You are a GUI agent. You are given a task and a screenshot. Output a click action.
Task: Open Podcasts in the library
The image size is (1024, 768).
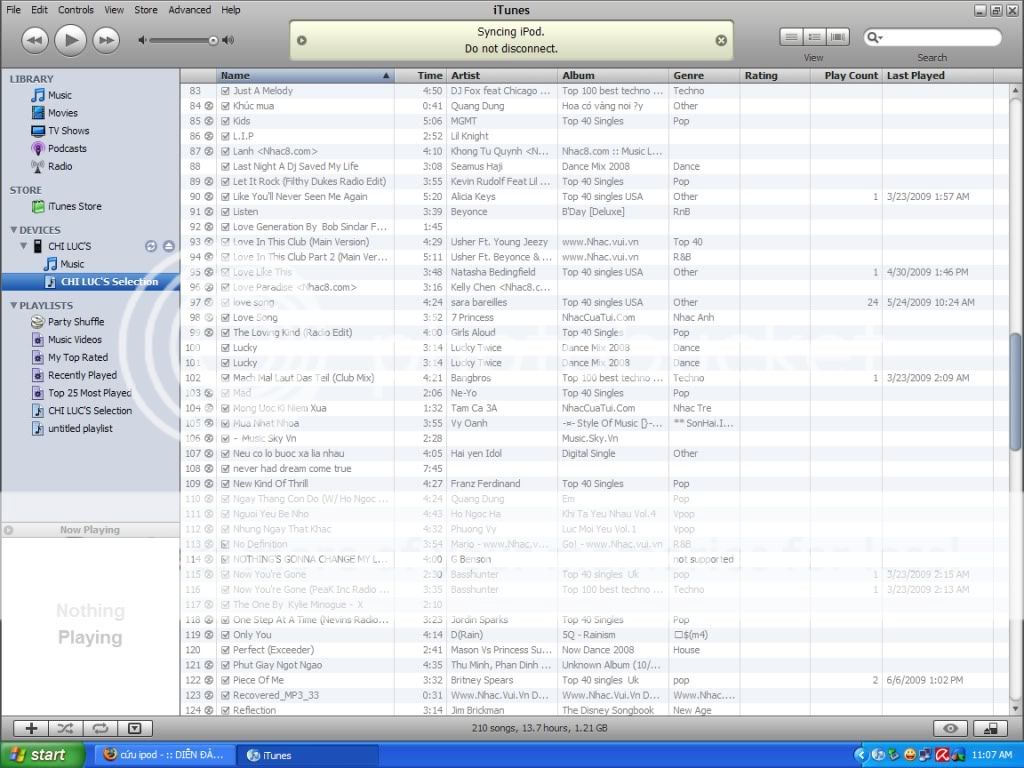click(x=67, y=149)
